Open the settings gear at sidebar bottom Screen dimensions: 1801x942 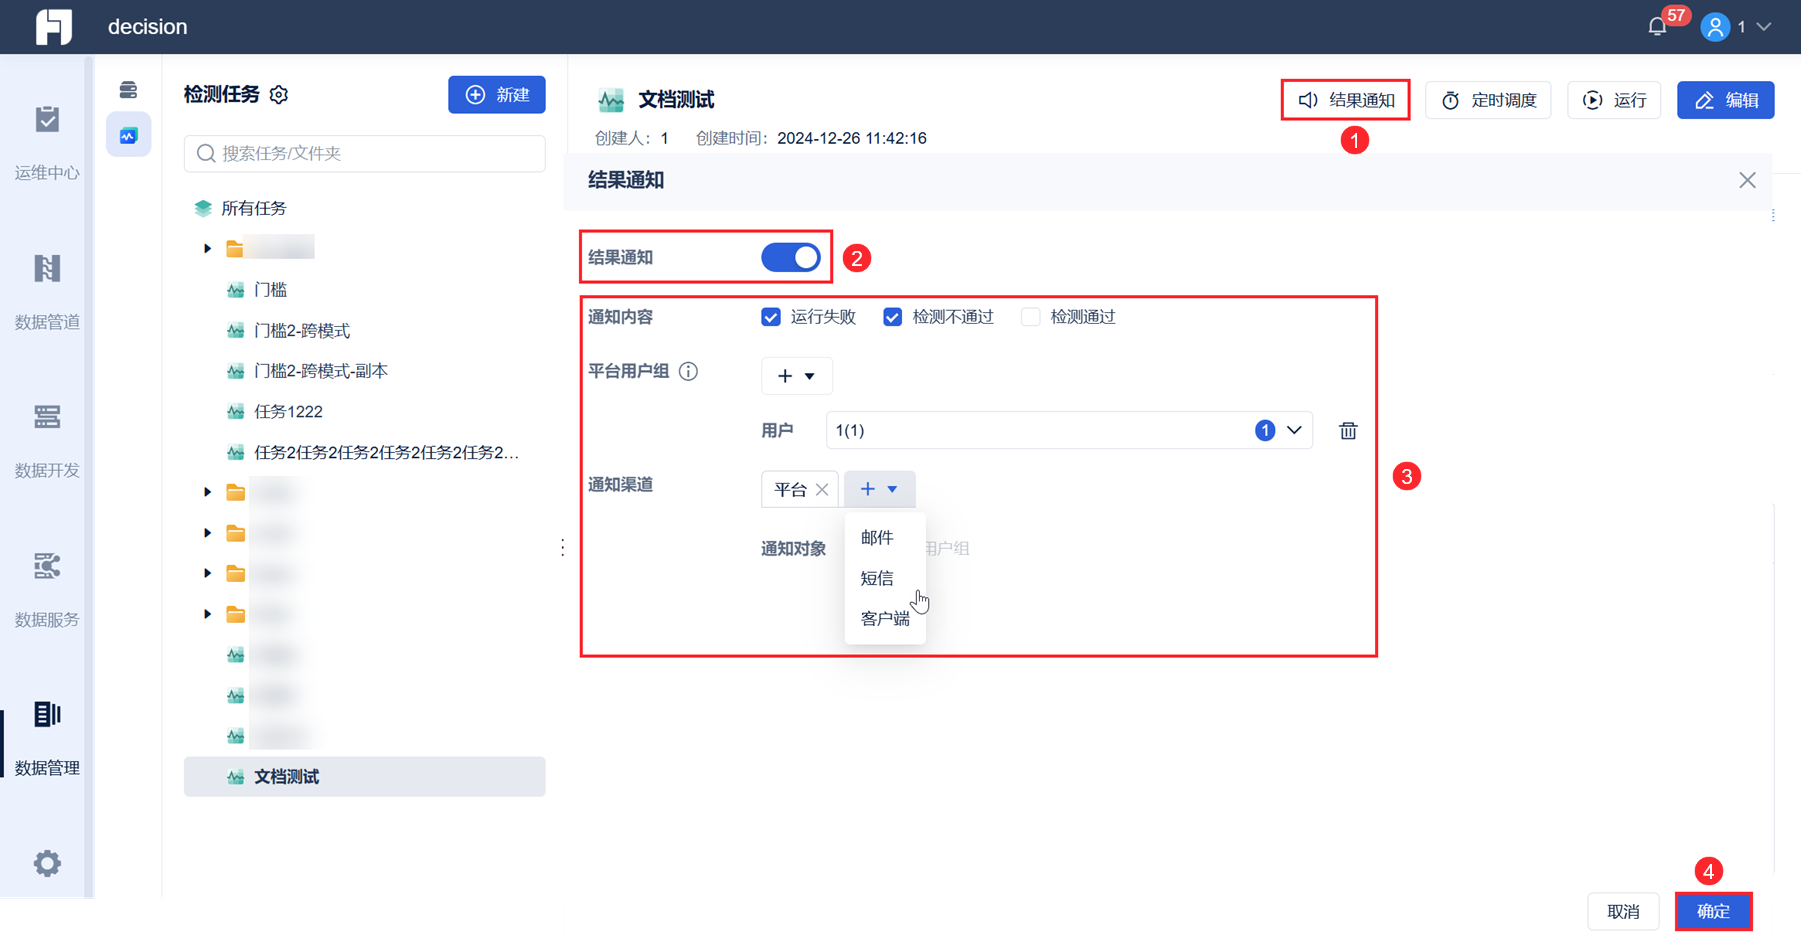tap(47, 863)
